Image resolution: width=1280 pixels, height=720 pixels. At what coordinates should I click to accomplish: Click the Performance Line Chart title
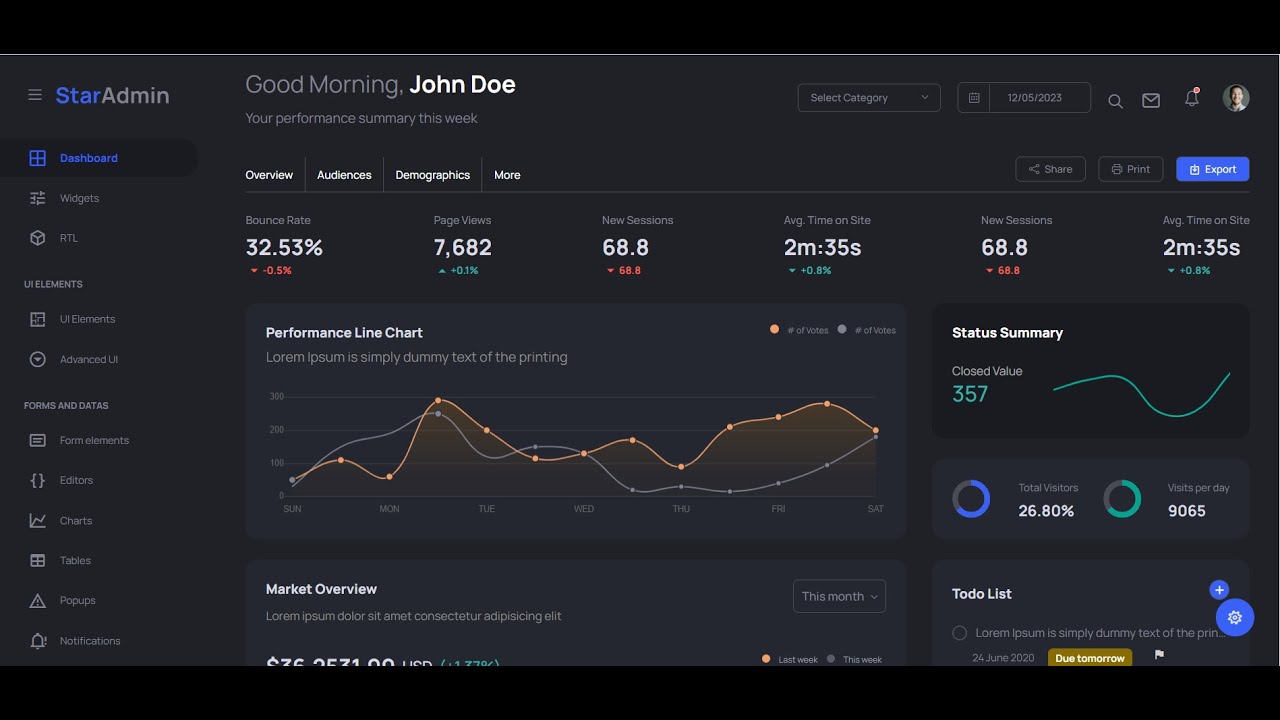coord(344,333)
